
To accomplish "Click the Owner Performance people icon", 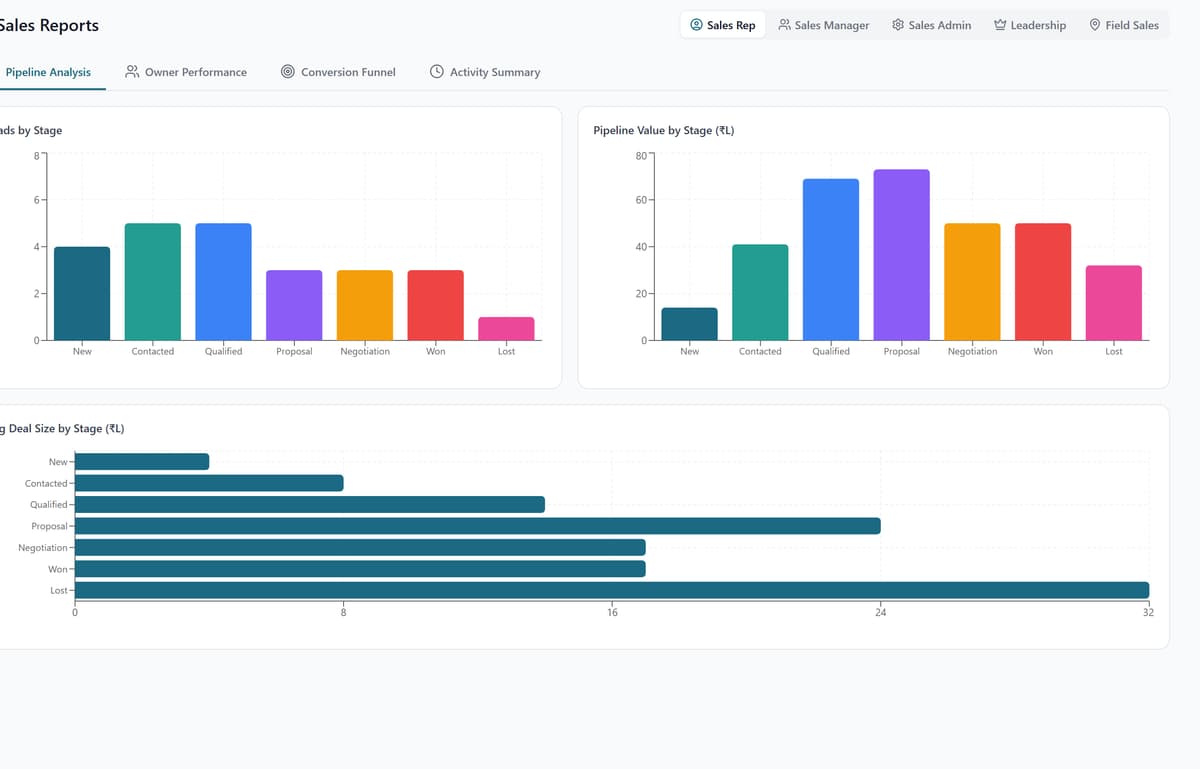I will [x=132, y=72].
